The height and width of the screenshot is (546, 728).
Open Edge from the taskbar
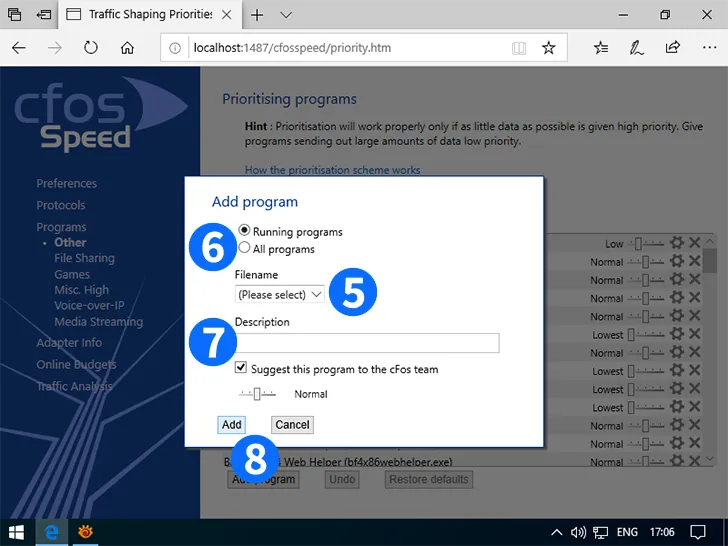(x=52, y=532)
